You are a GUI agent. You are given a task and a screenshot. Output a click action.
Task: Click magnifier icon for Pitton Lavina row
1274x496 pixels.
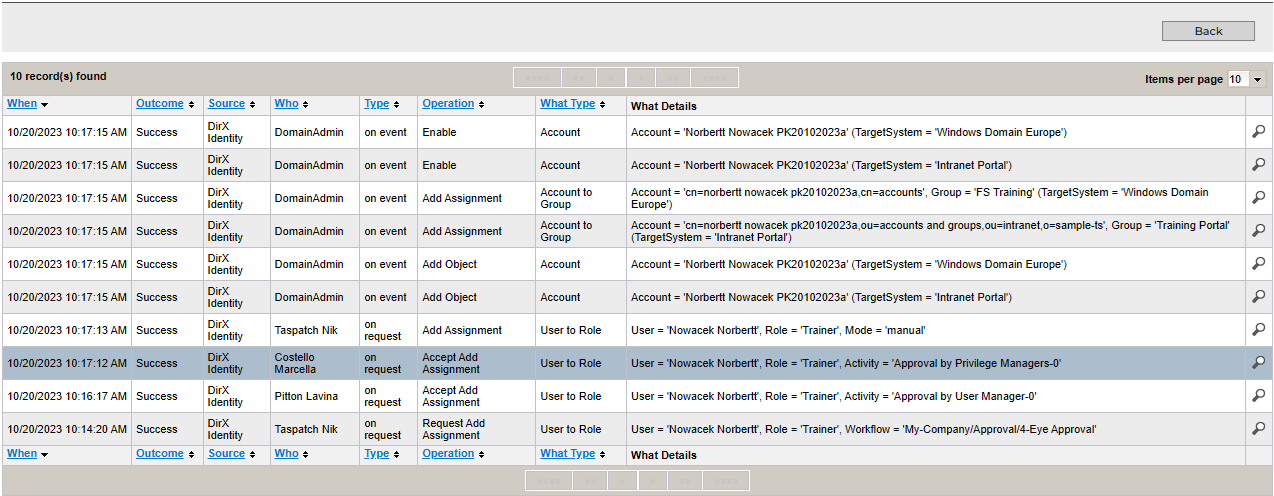coord(1258,396)
